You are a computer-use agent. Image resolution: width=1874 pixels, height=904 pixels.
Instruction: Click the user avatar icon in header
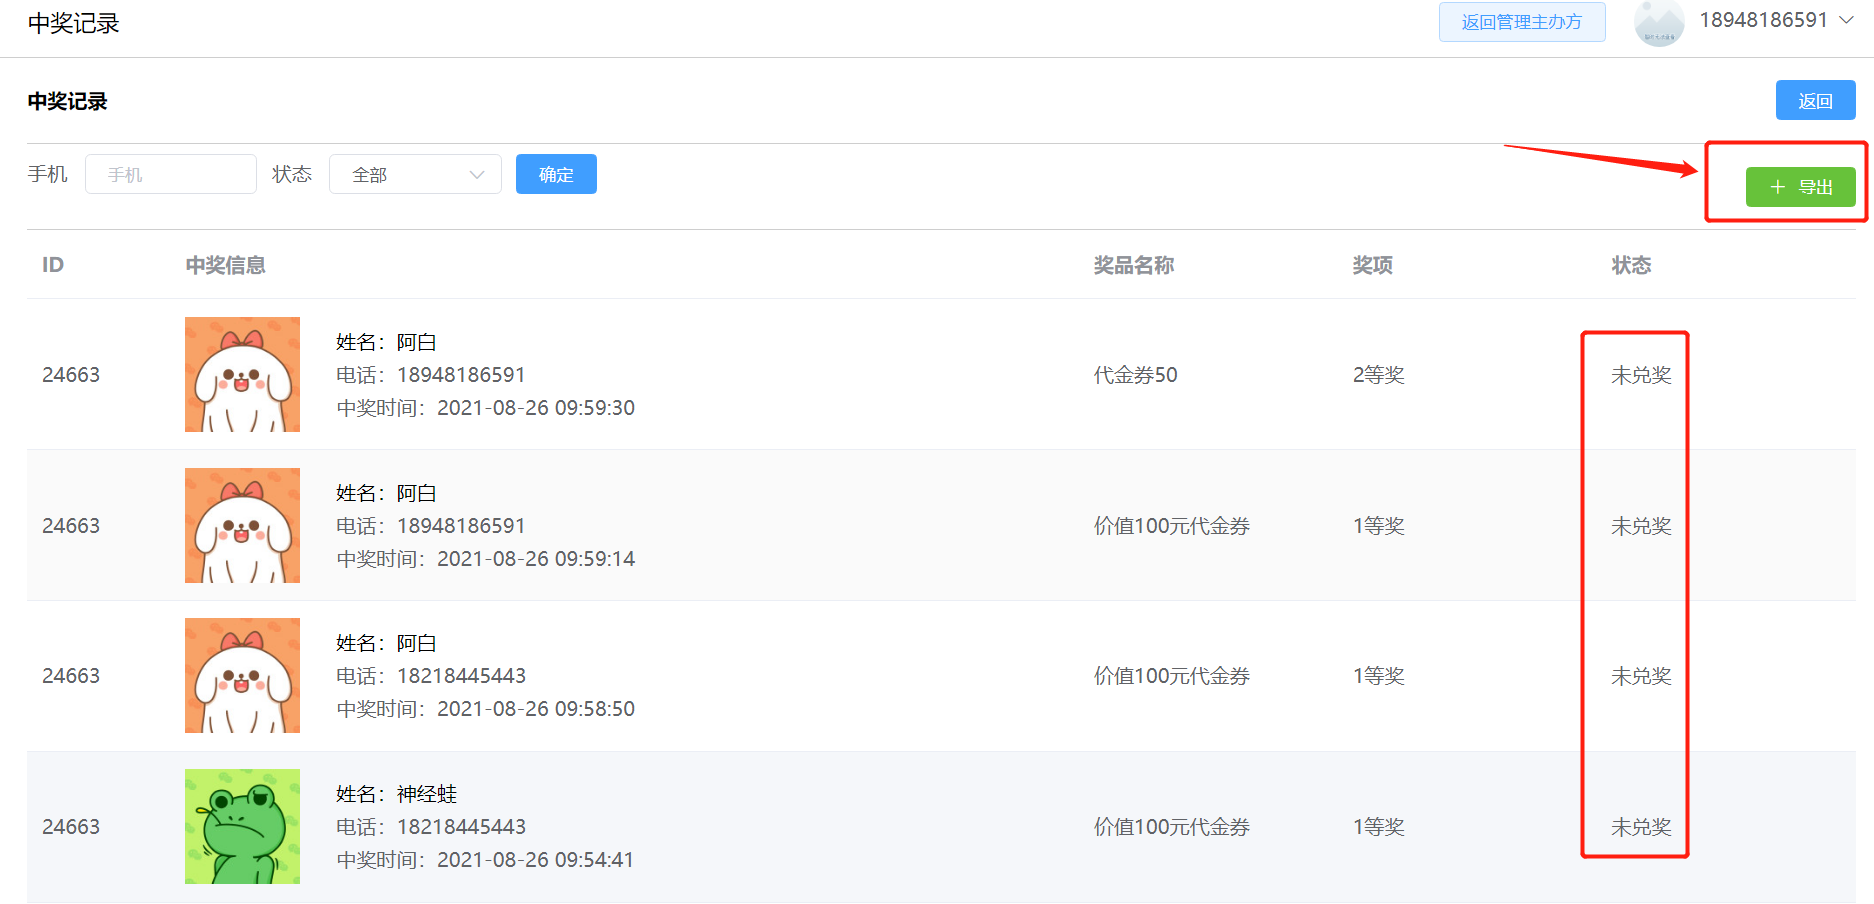coord(1659,23)
